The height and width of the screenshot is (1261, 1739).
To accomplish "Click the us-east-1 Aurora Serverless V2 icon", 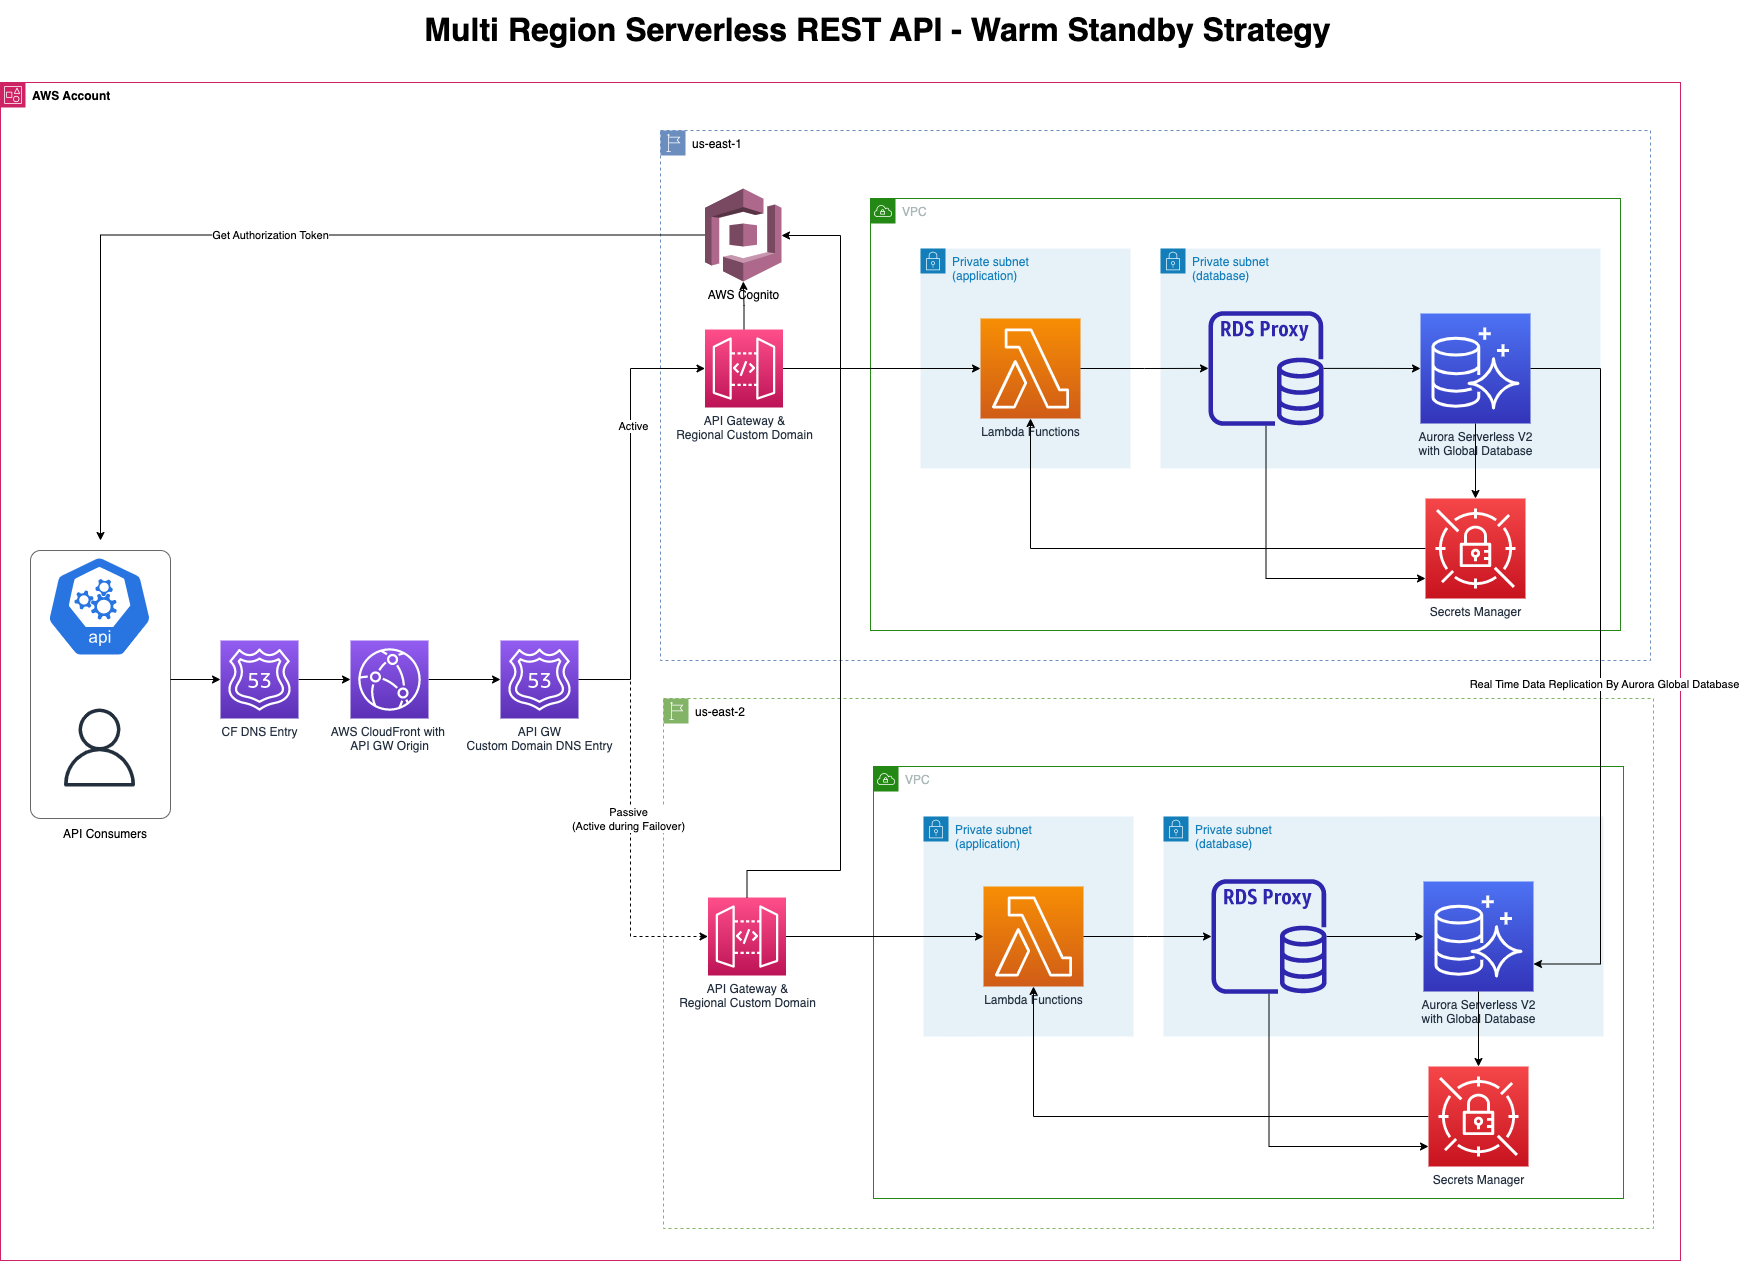I will [1475, 368].
